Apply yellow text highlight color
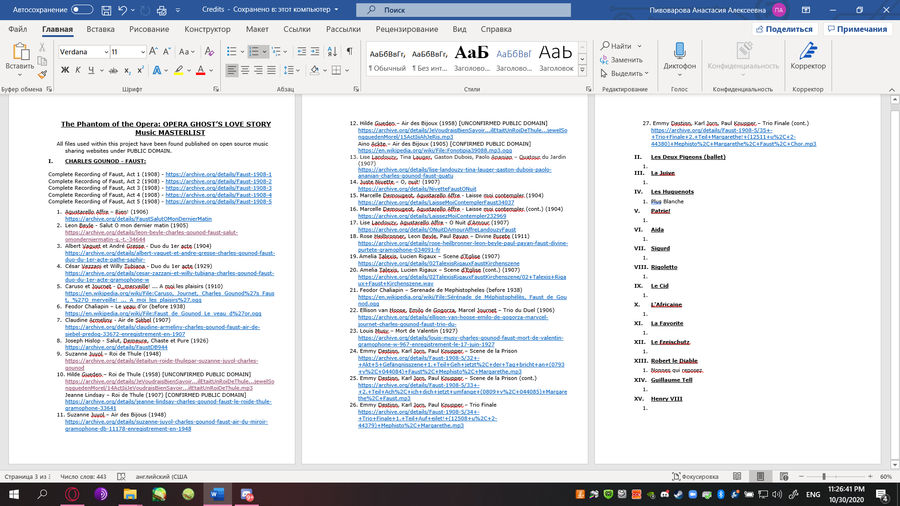The height and width of the screenshot is (506, 900). pyautogui.click(x=179, y=70)
